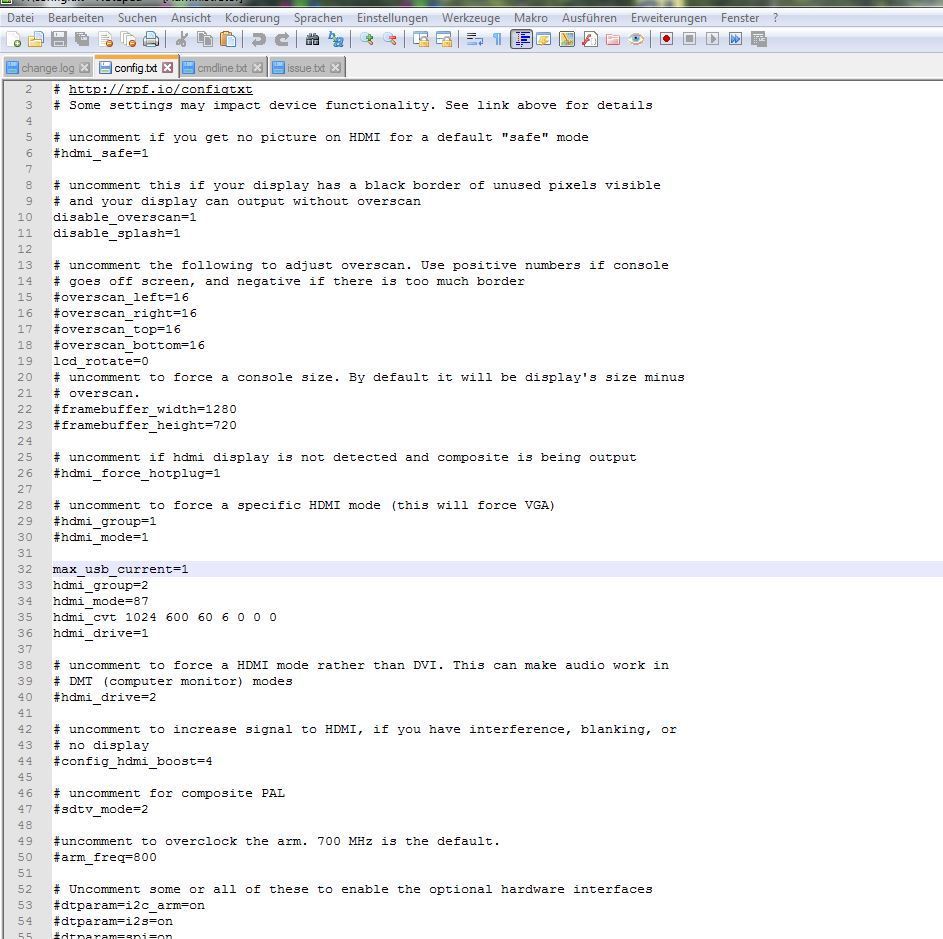Create a new file with the New icon

point(13,40)
